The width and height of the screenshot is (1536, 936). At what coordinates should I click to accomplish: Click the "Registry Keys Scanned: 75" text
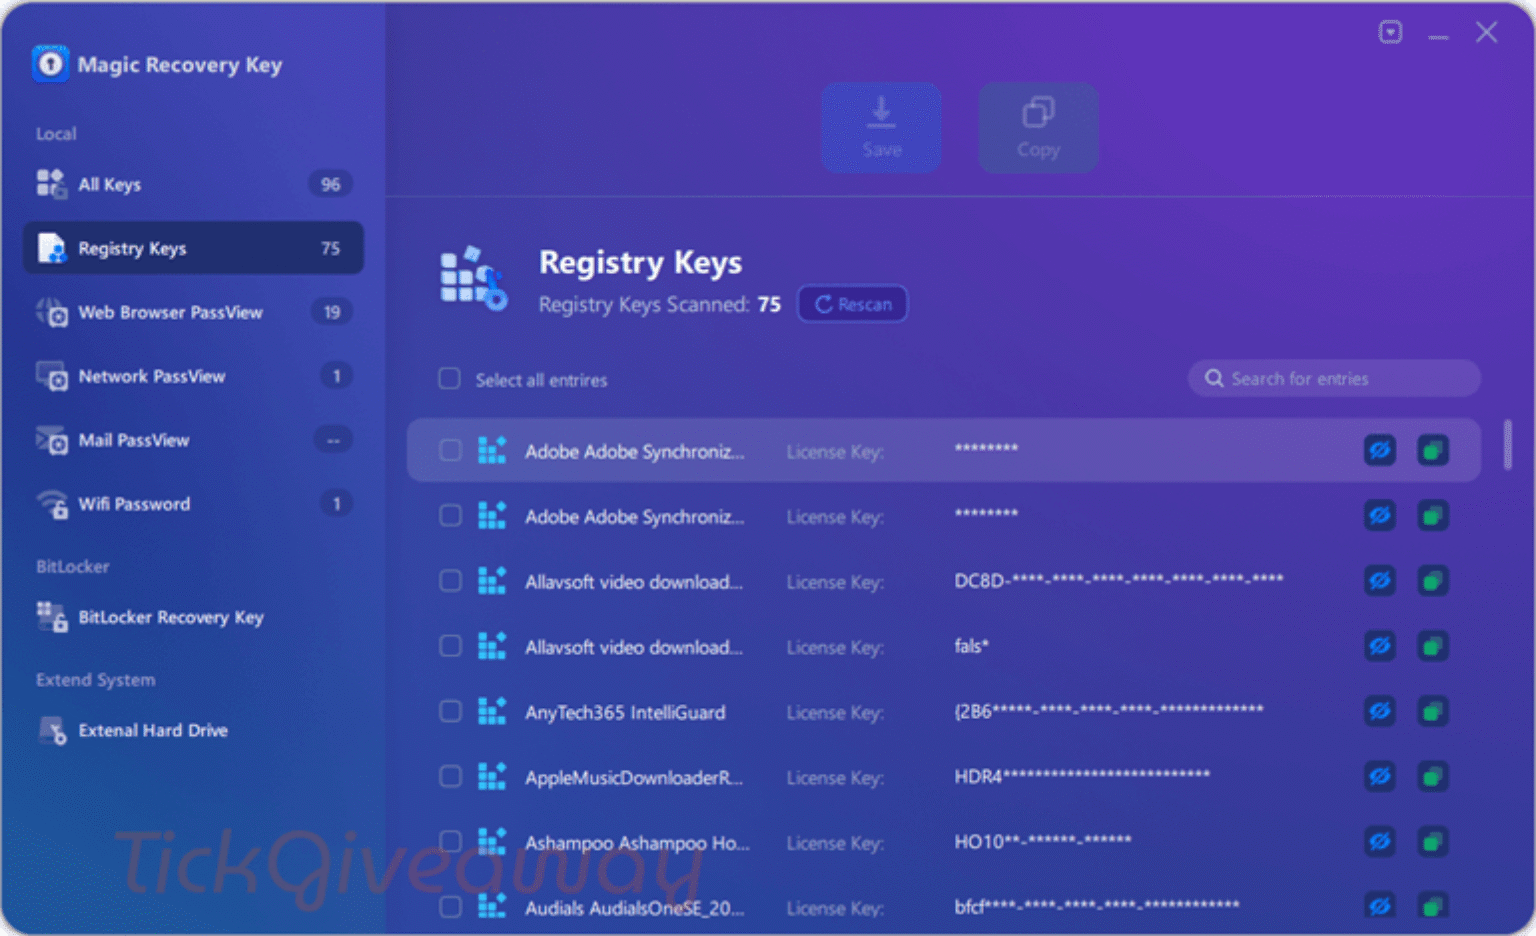click(x=660, y=304)
